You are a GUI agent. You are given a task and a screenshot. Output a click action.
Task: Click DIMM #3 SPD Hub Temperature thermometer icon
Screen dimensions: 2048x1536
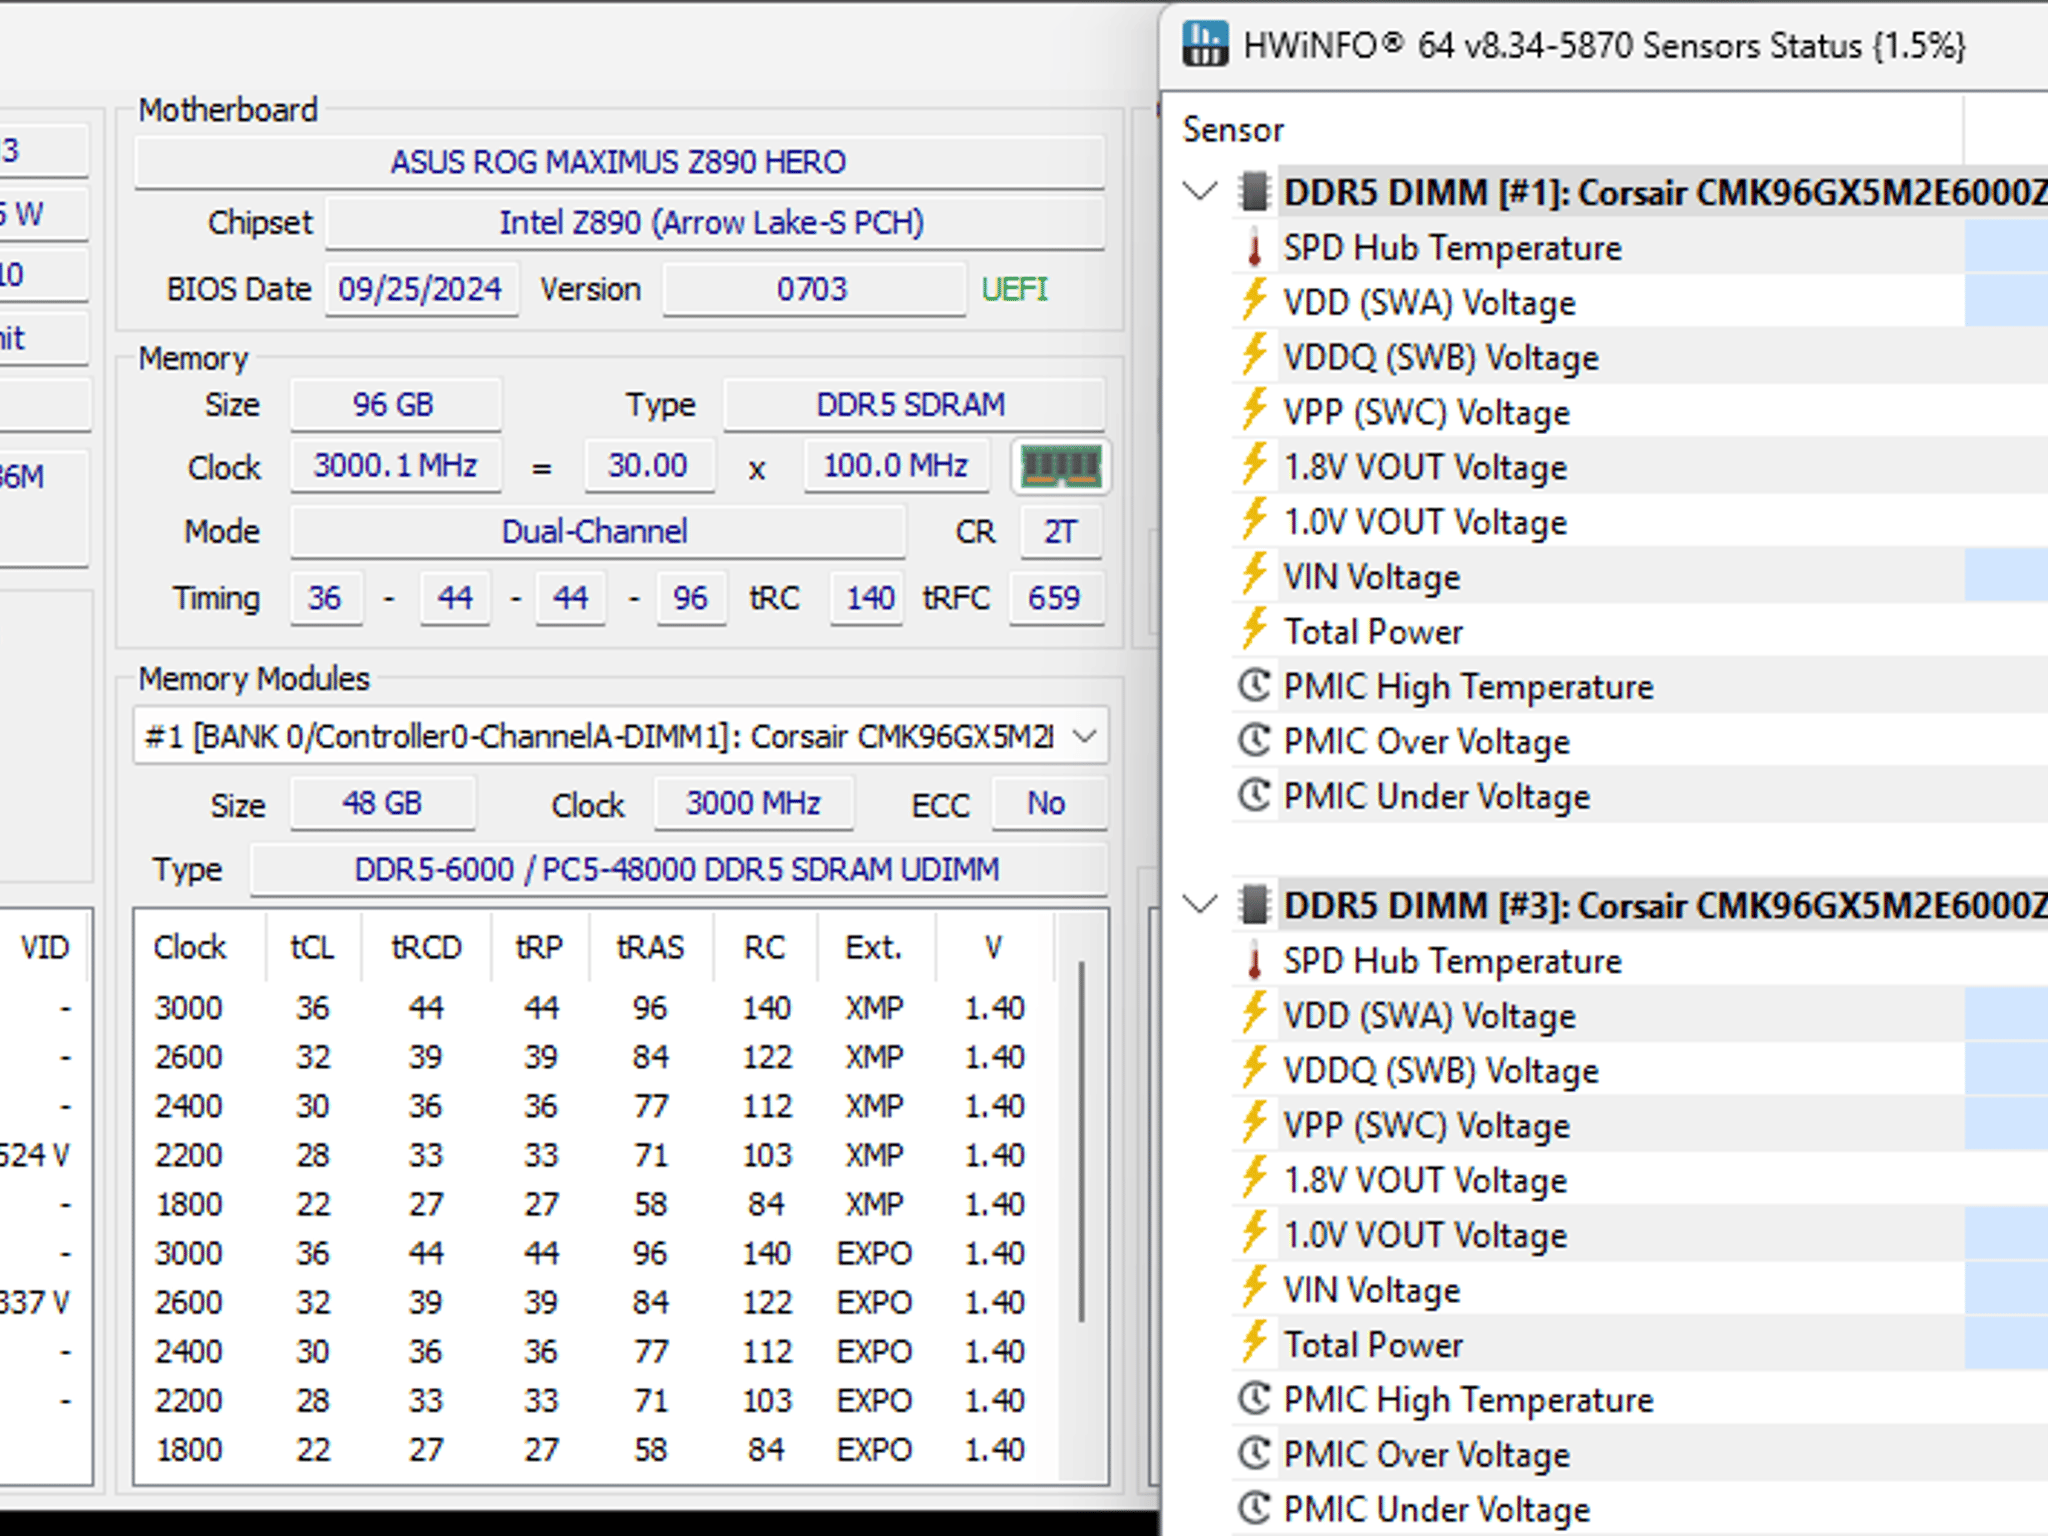tap(1254, 961)
